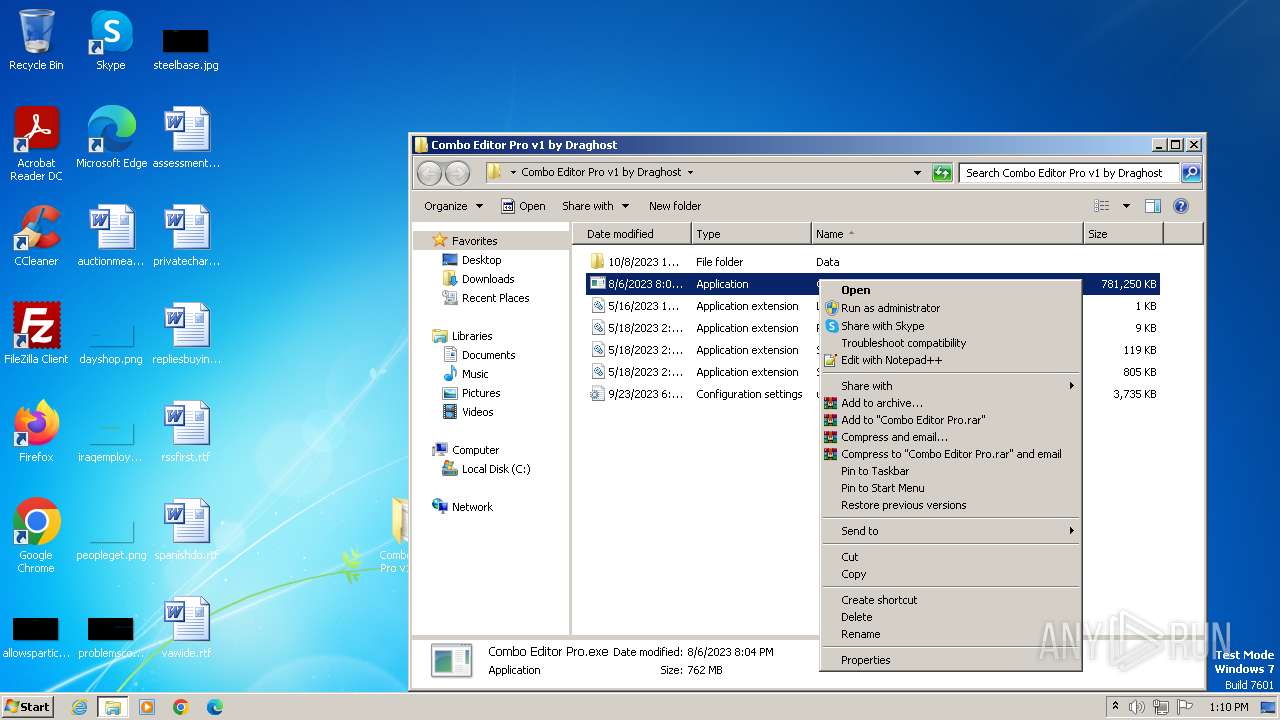Select Add to "Combo Editor Pro.rar"

coord(950,420)
